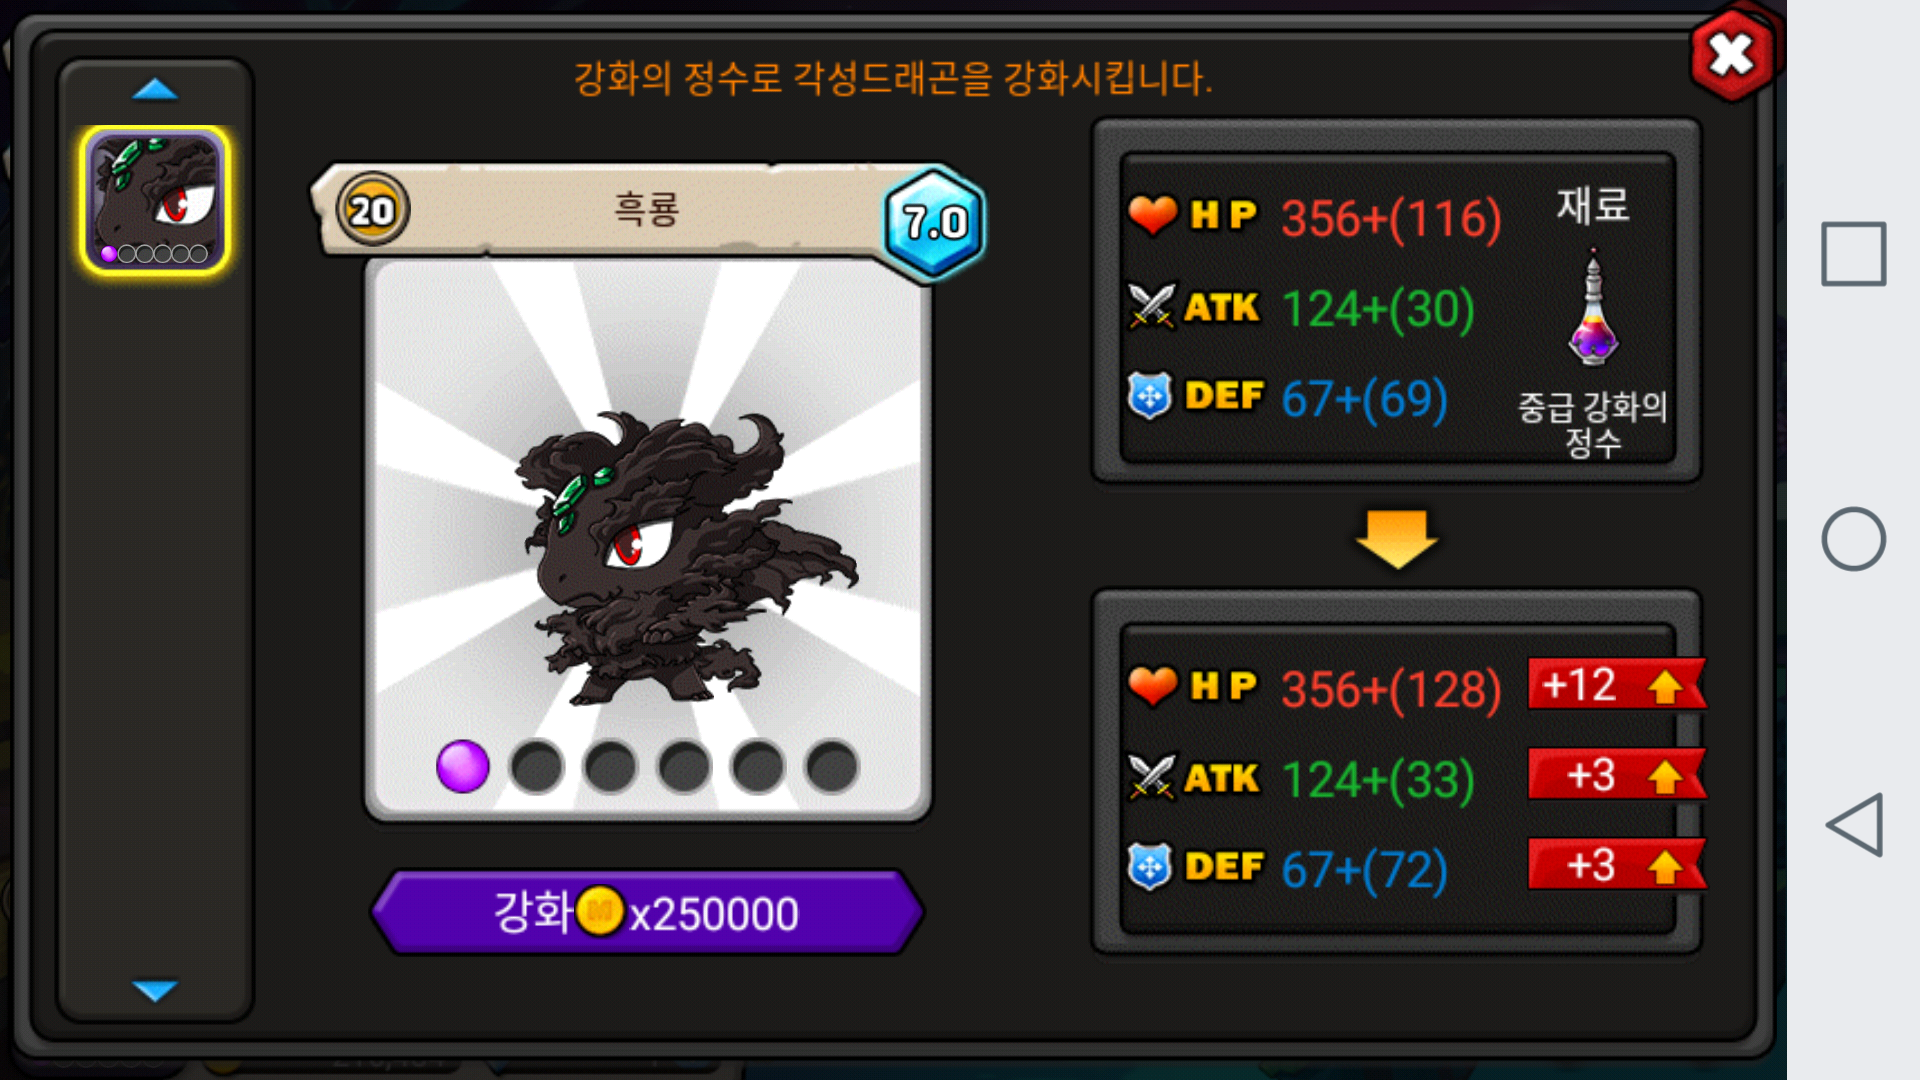Tap the 강화 x250000 enhance button
The width and height of the screenshot is (1920, 1080).
(x=647, y=912)
